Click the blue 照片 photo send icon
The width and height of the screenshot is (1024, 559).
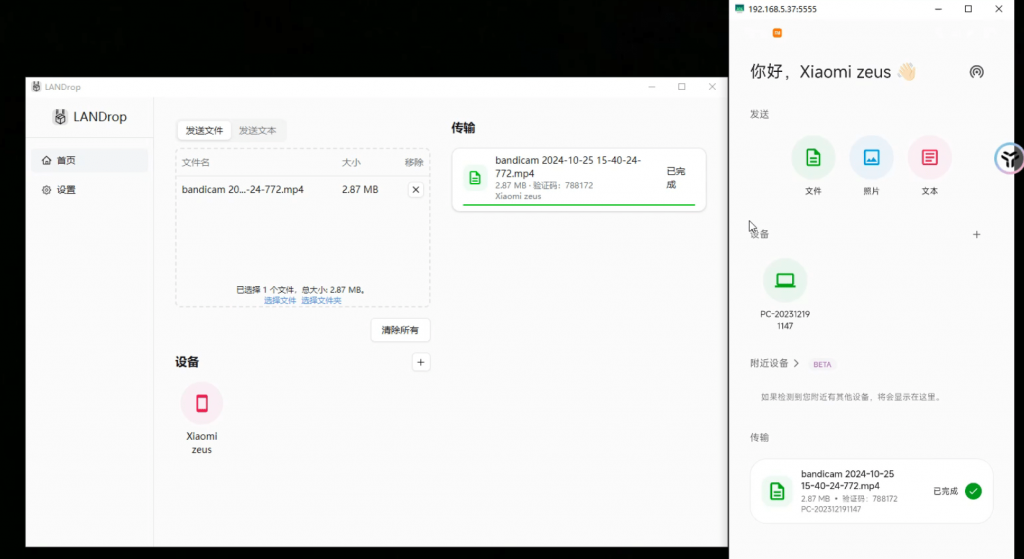coord(871,157)
